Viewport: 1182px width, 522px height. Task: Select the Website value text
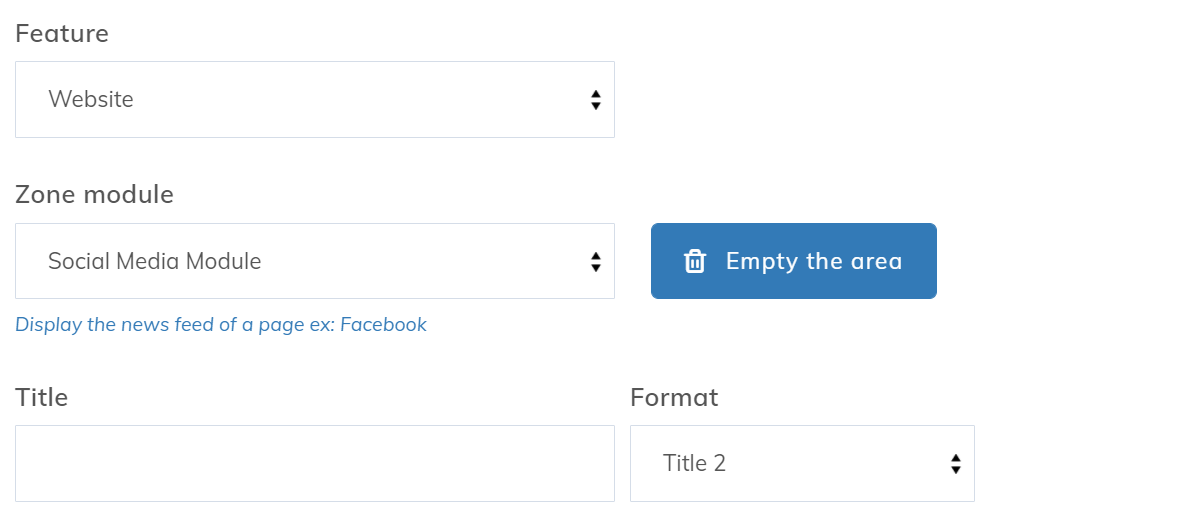91,100
